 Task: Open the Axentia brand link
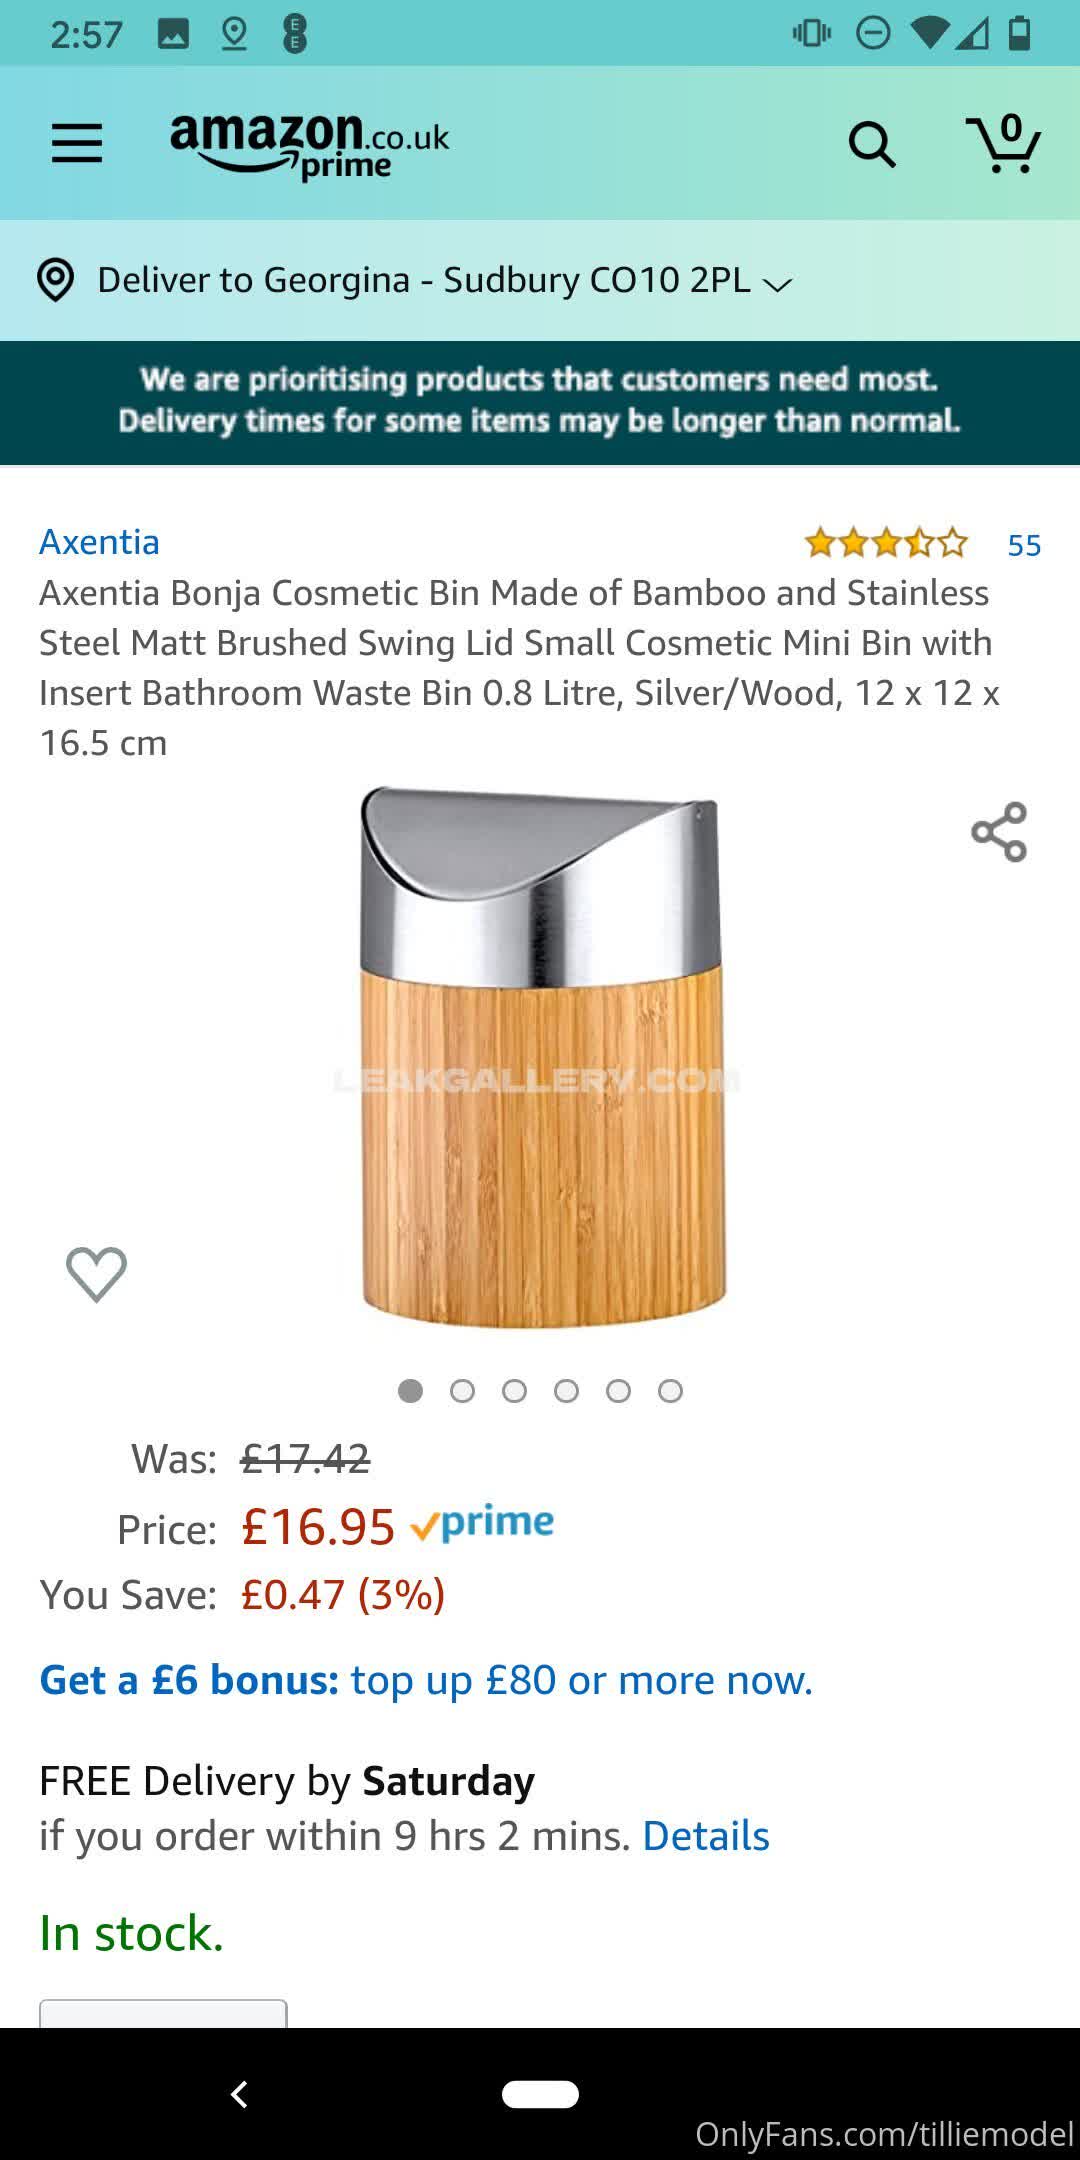click(x=99, y=542)
